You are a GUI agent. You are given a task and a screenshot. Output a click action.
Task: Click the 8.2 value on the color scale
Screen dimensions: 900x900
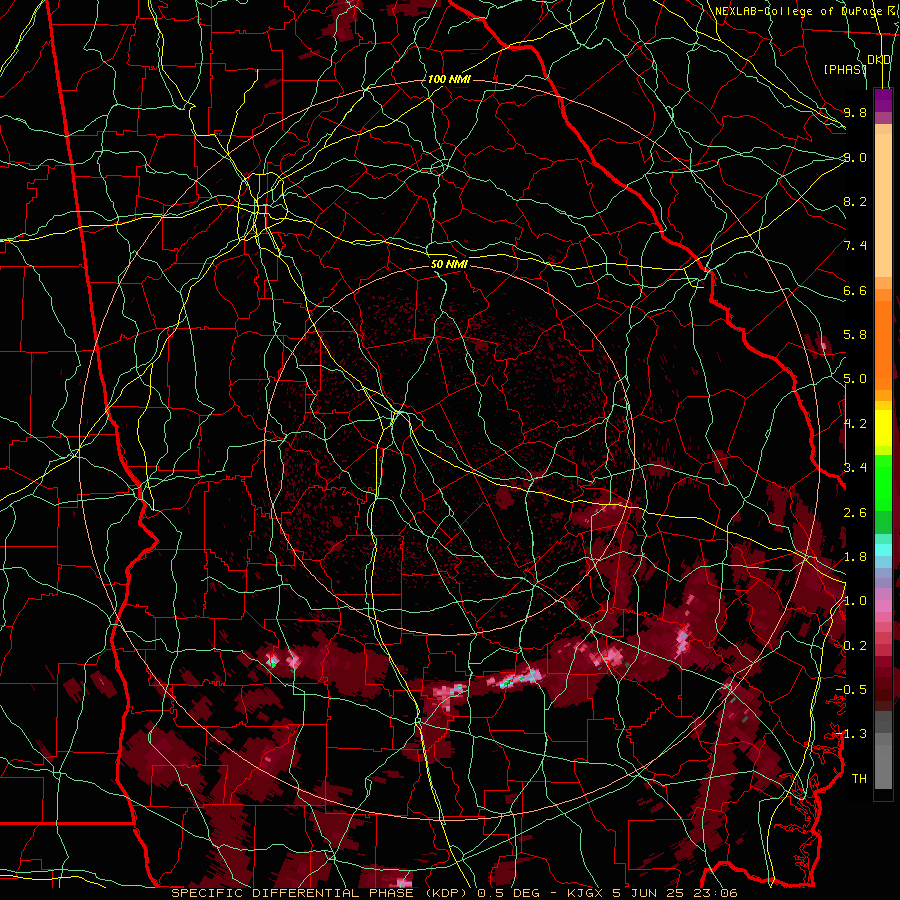point(855,201)
